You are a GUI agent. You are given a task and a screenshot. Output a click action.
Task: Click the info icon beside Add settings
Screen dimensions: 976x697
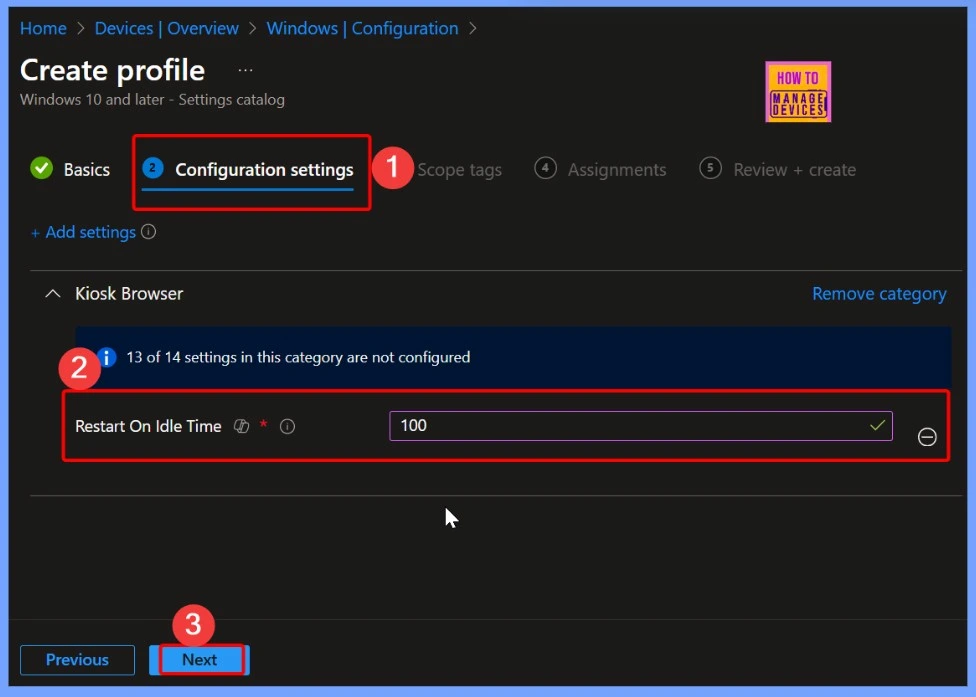(149, 232)
